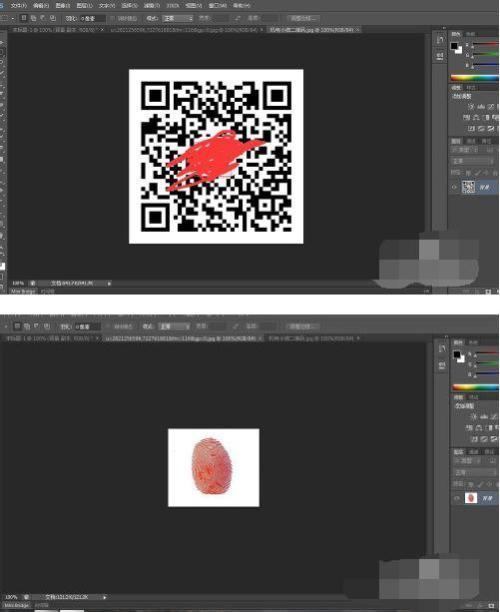Click properties panel icon in the bottom window

point(441,365)
